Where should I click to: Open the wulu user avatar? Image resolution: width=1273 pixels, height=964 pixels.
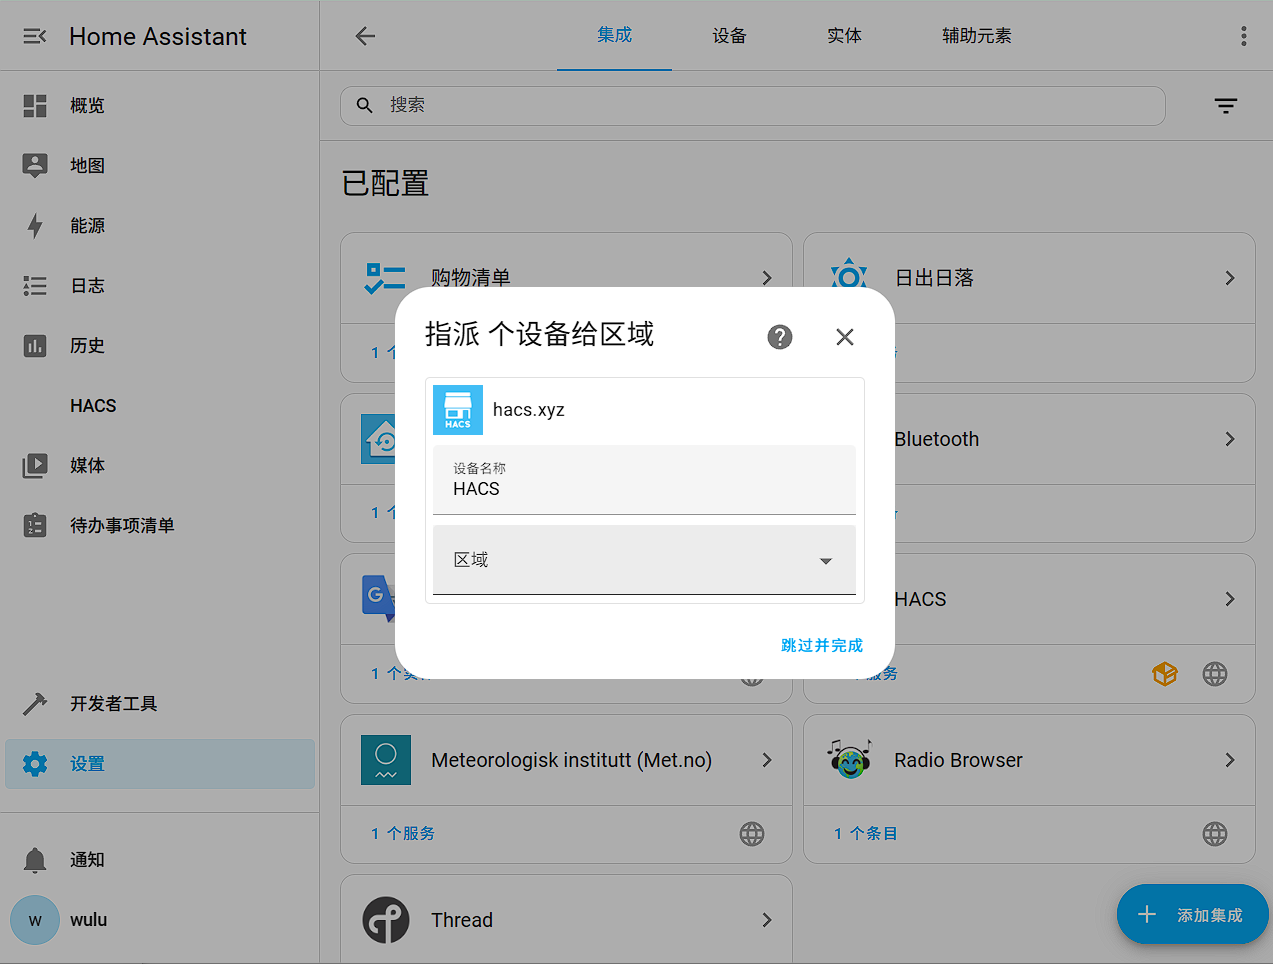pos(35,920)
